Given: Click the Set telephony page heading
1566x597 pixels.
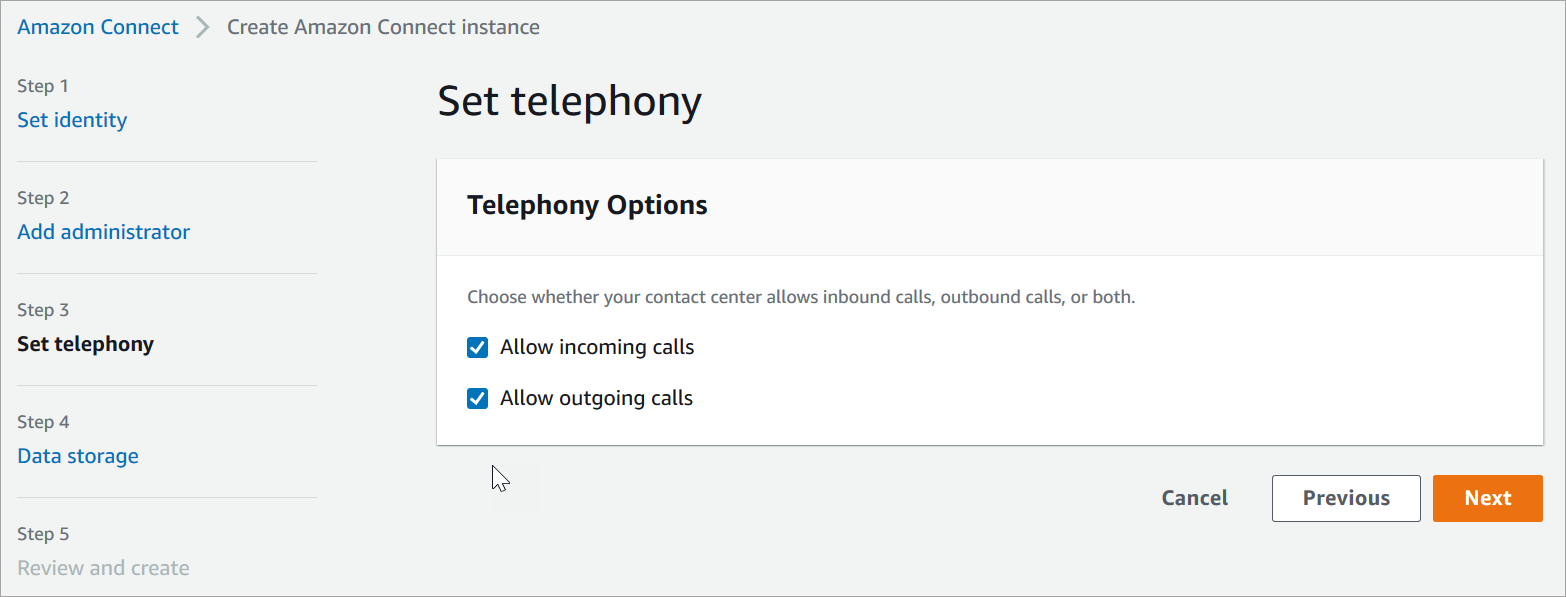Looking at the screenshot, I should [569, 100].
